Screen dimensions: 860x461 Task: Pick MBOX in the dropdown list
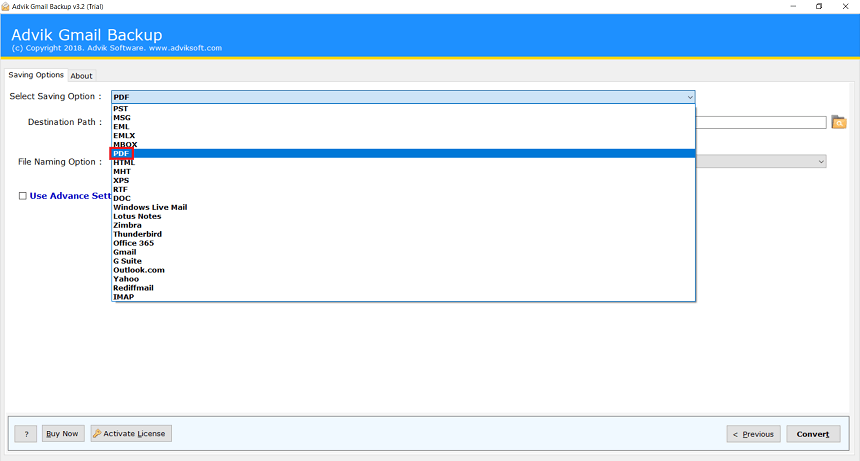[403, 144]
